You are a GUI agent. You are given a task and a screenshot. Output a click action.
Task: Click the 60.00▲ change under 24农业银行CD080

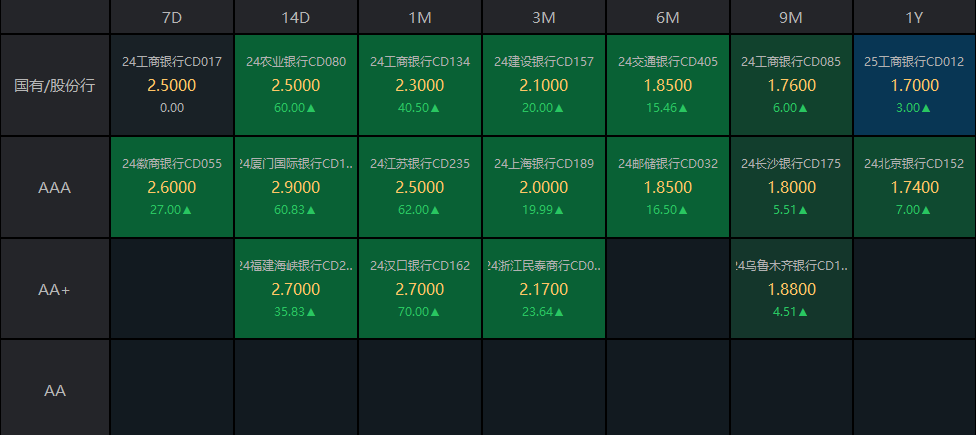[295, 108]
